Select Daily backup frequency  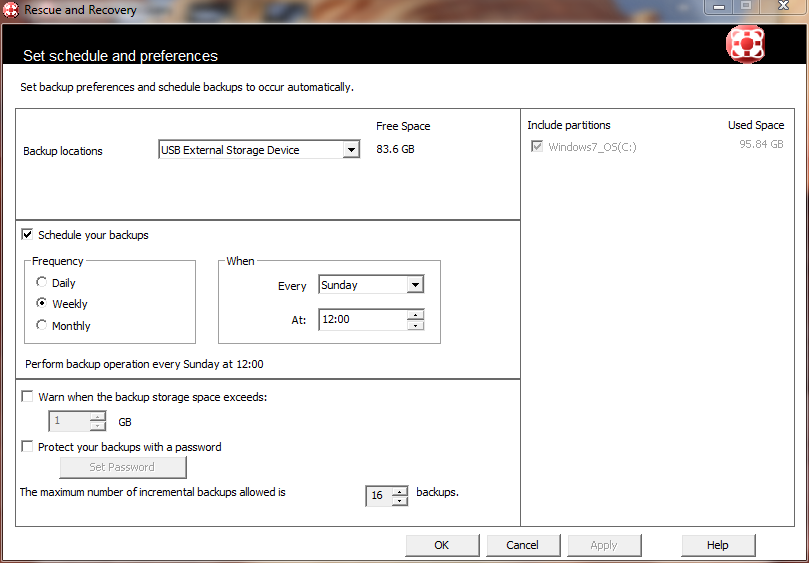point(41,283)
